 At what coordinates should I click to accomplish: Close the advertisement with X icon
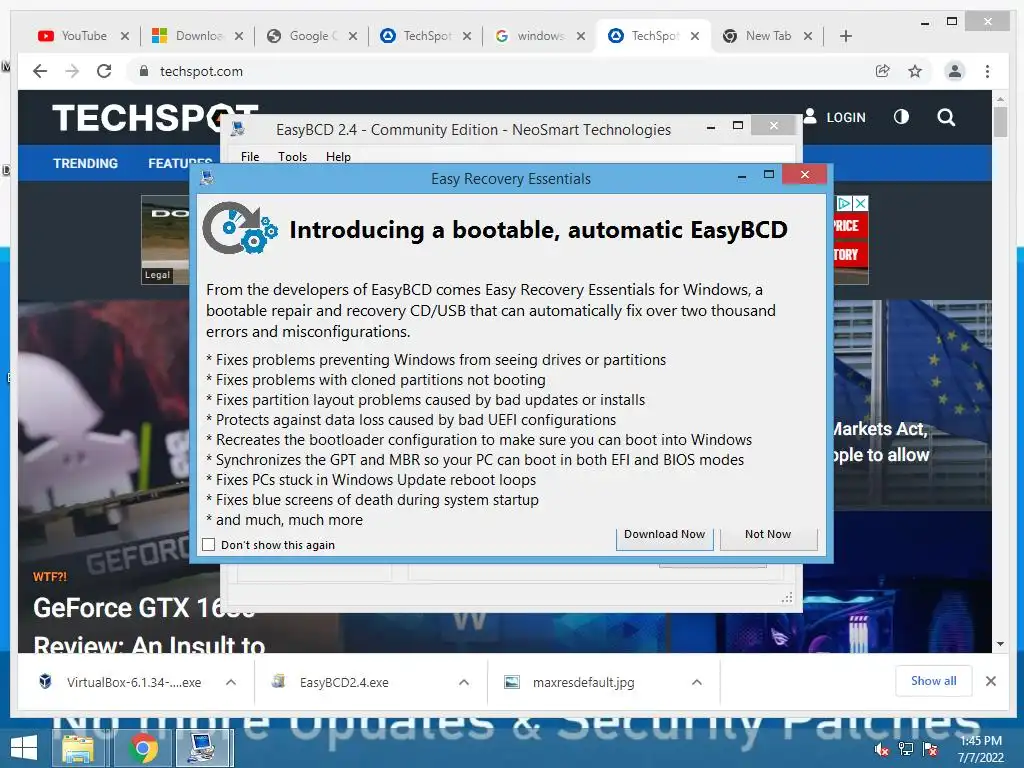pos(861,204)
